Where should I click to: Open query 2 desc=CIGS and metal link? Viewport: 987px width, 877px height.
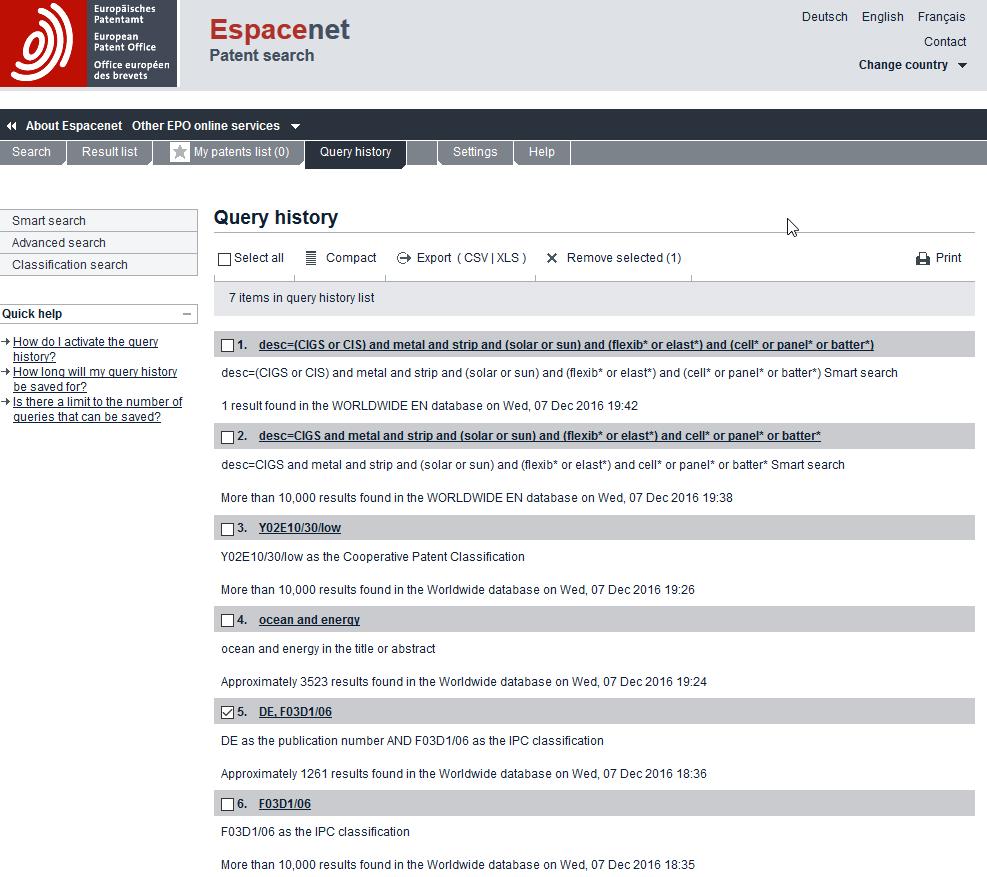click(x=539, y=436)
